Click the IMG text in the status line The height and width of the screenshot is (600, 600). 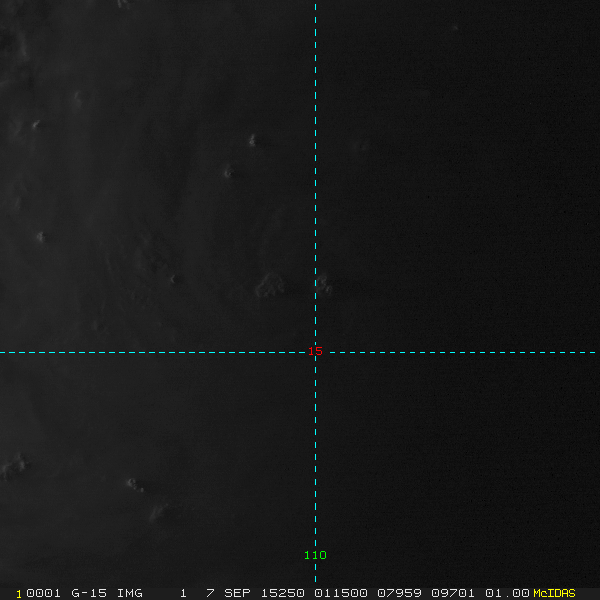[x=129, y=593]
